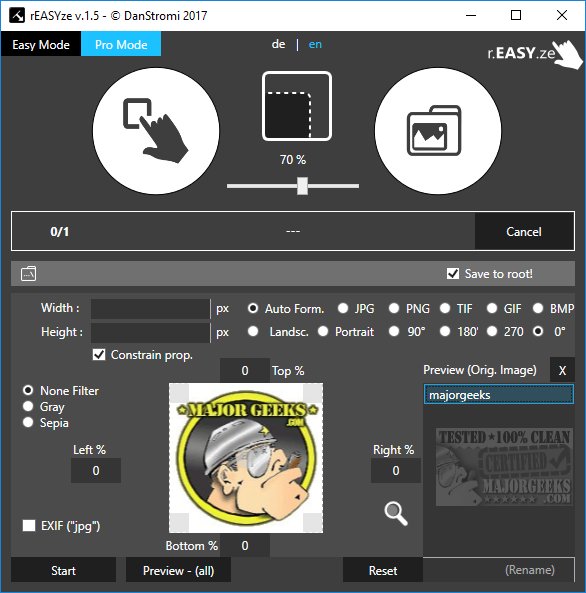Toggle the 'Save to root!' checkbox

point(453,273)
